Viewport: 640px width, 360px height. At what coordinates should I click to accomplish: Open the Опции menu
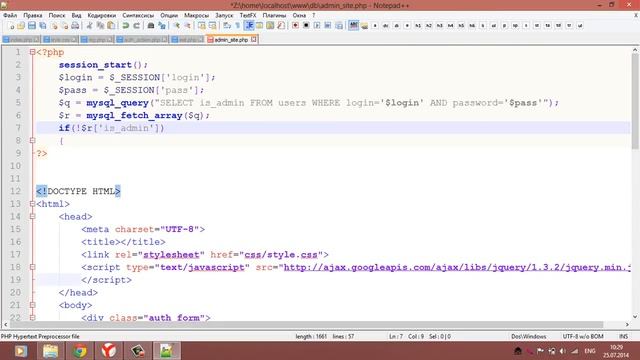169,16
